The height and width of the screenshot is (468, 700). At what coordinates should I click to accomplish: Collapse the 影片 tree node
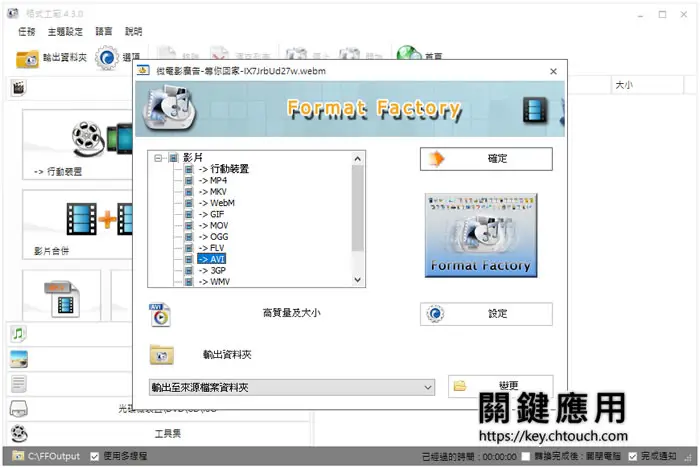coord(158,158)
